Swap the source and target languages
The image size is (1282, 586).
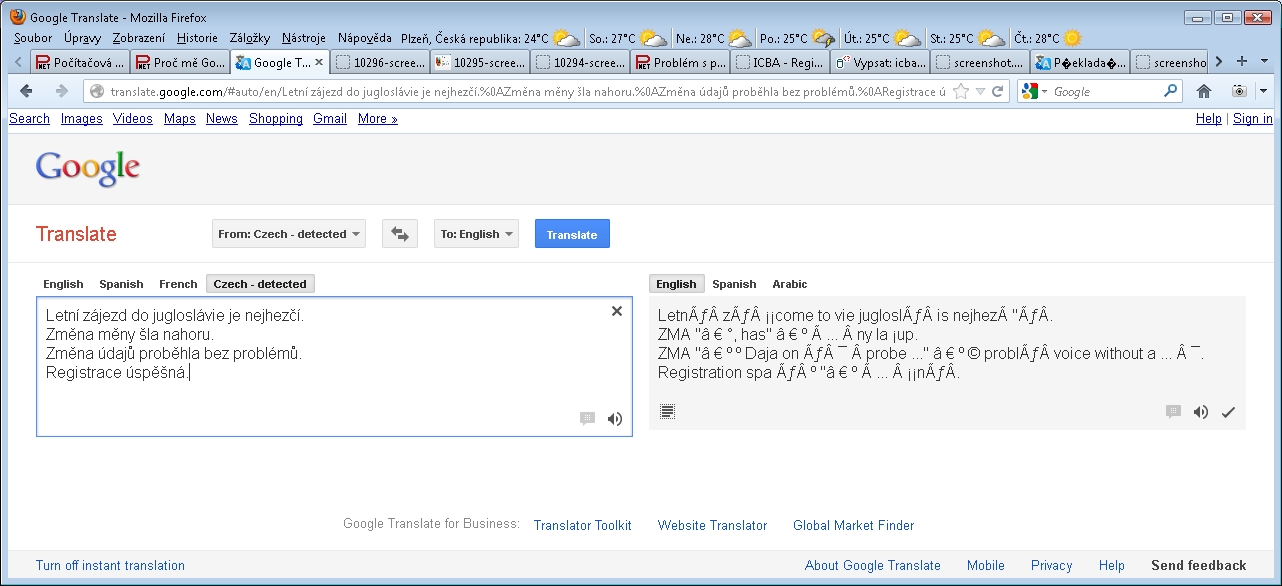pos(400,234)
